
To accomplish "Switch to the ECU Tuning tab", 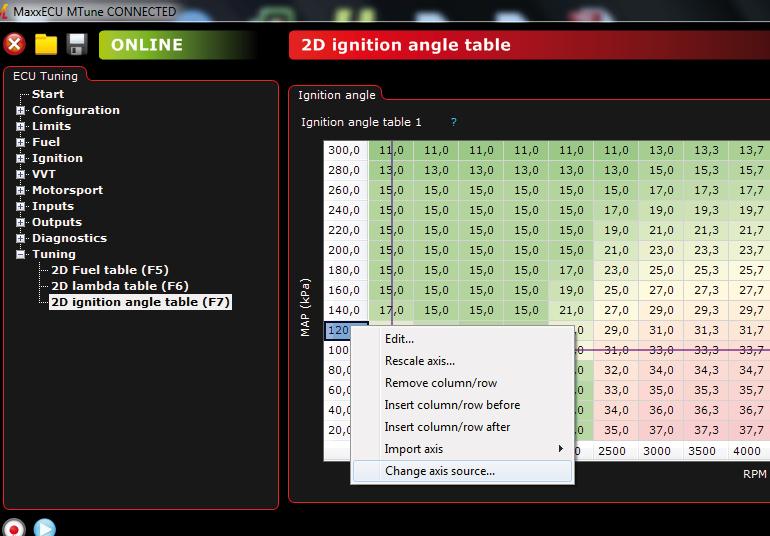I will (45, 76).
